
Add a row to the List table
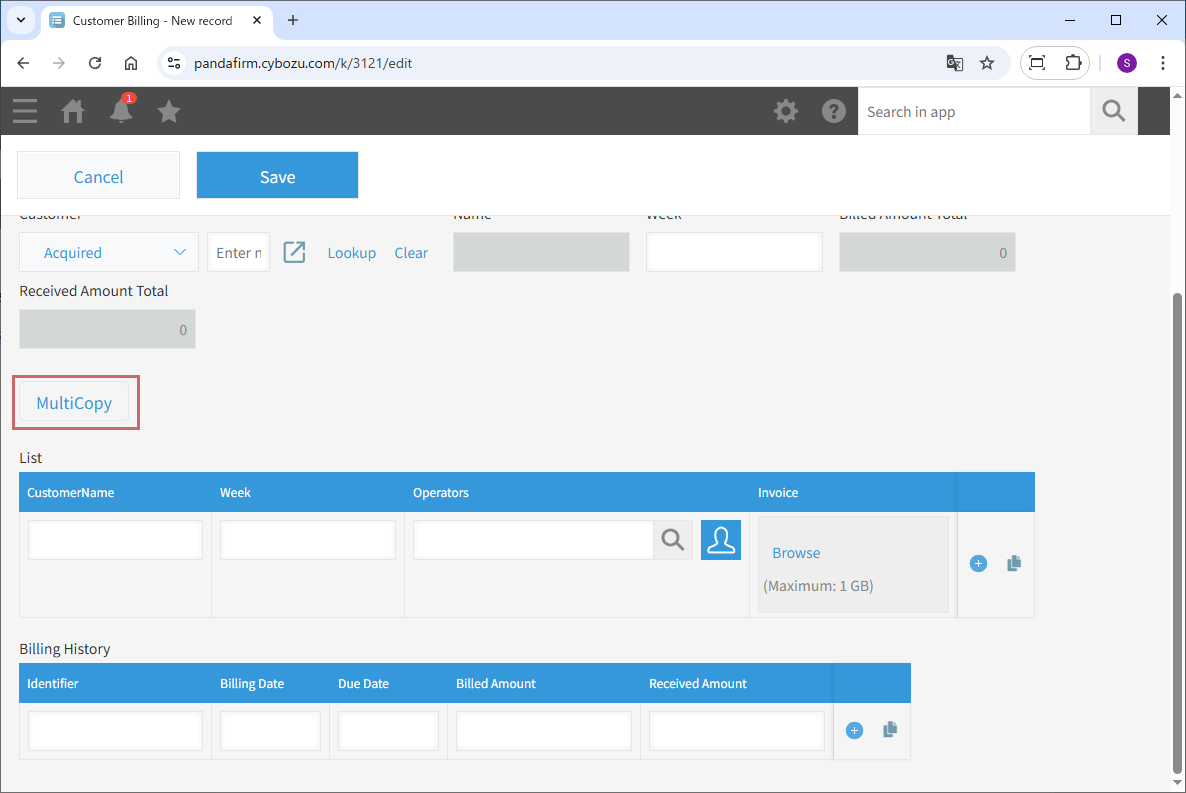(x=978, y=564)
